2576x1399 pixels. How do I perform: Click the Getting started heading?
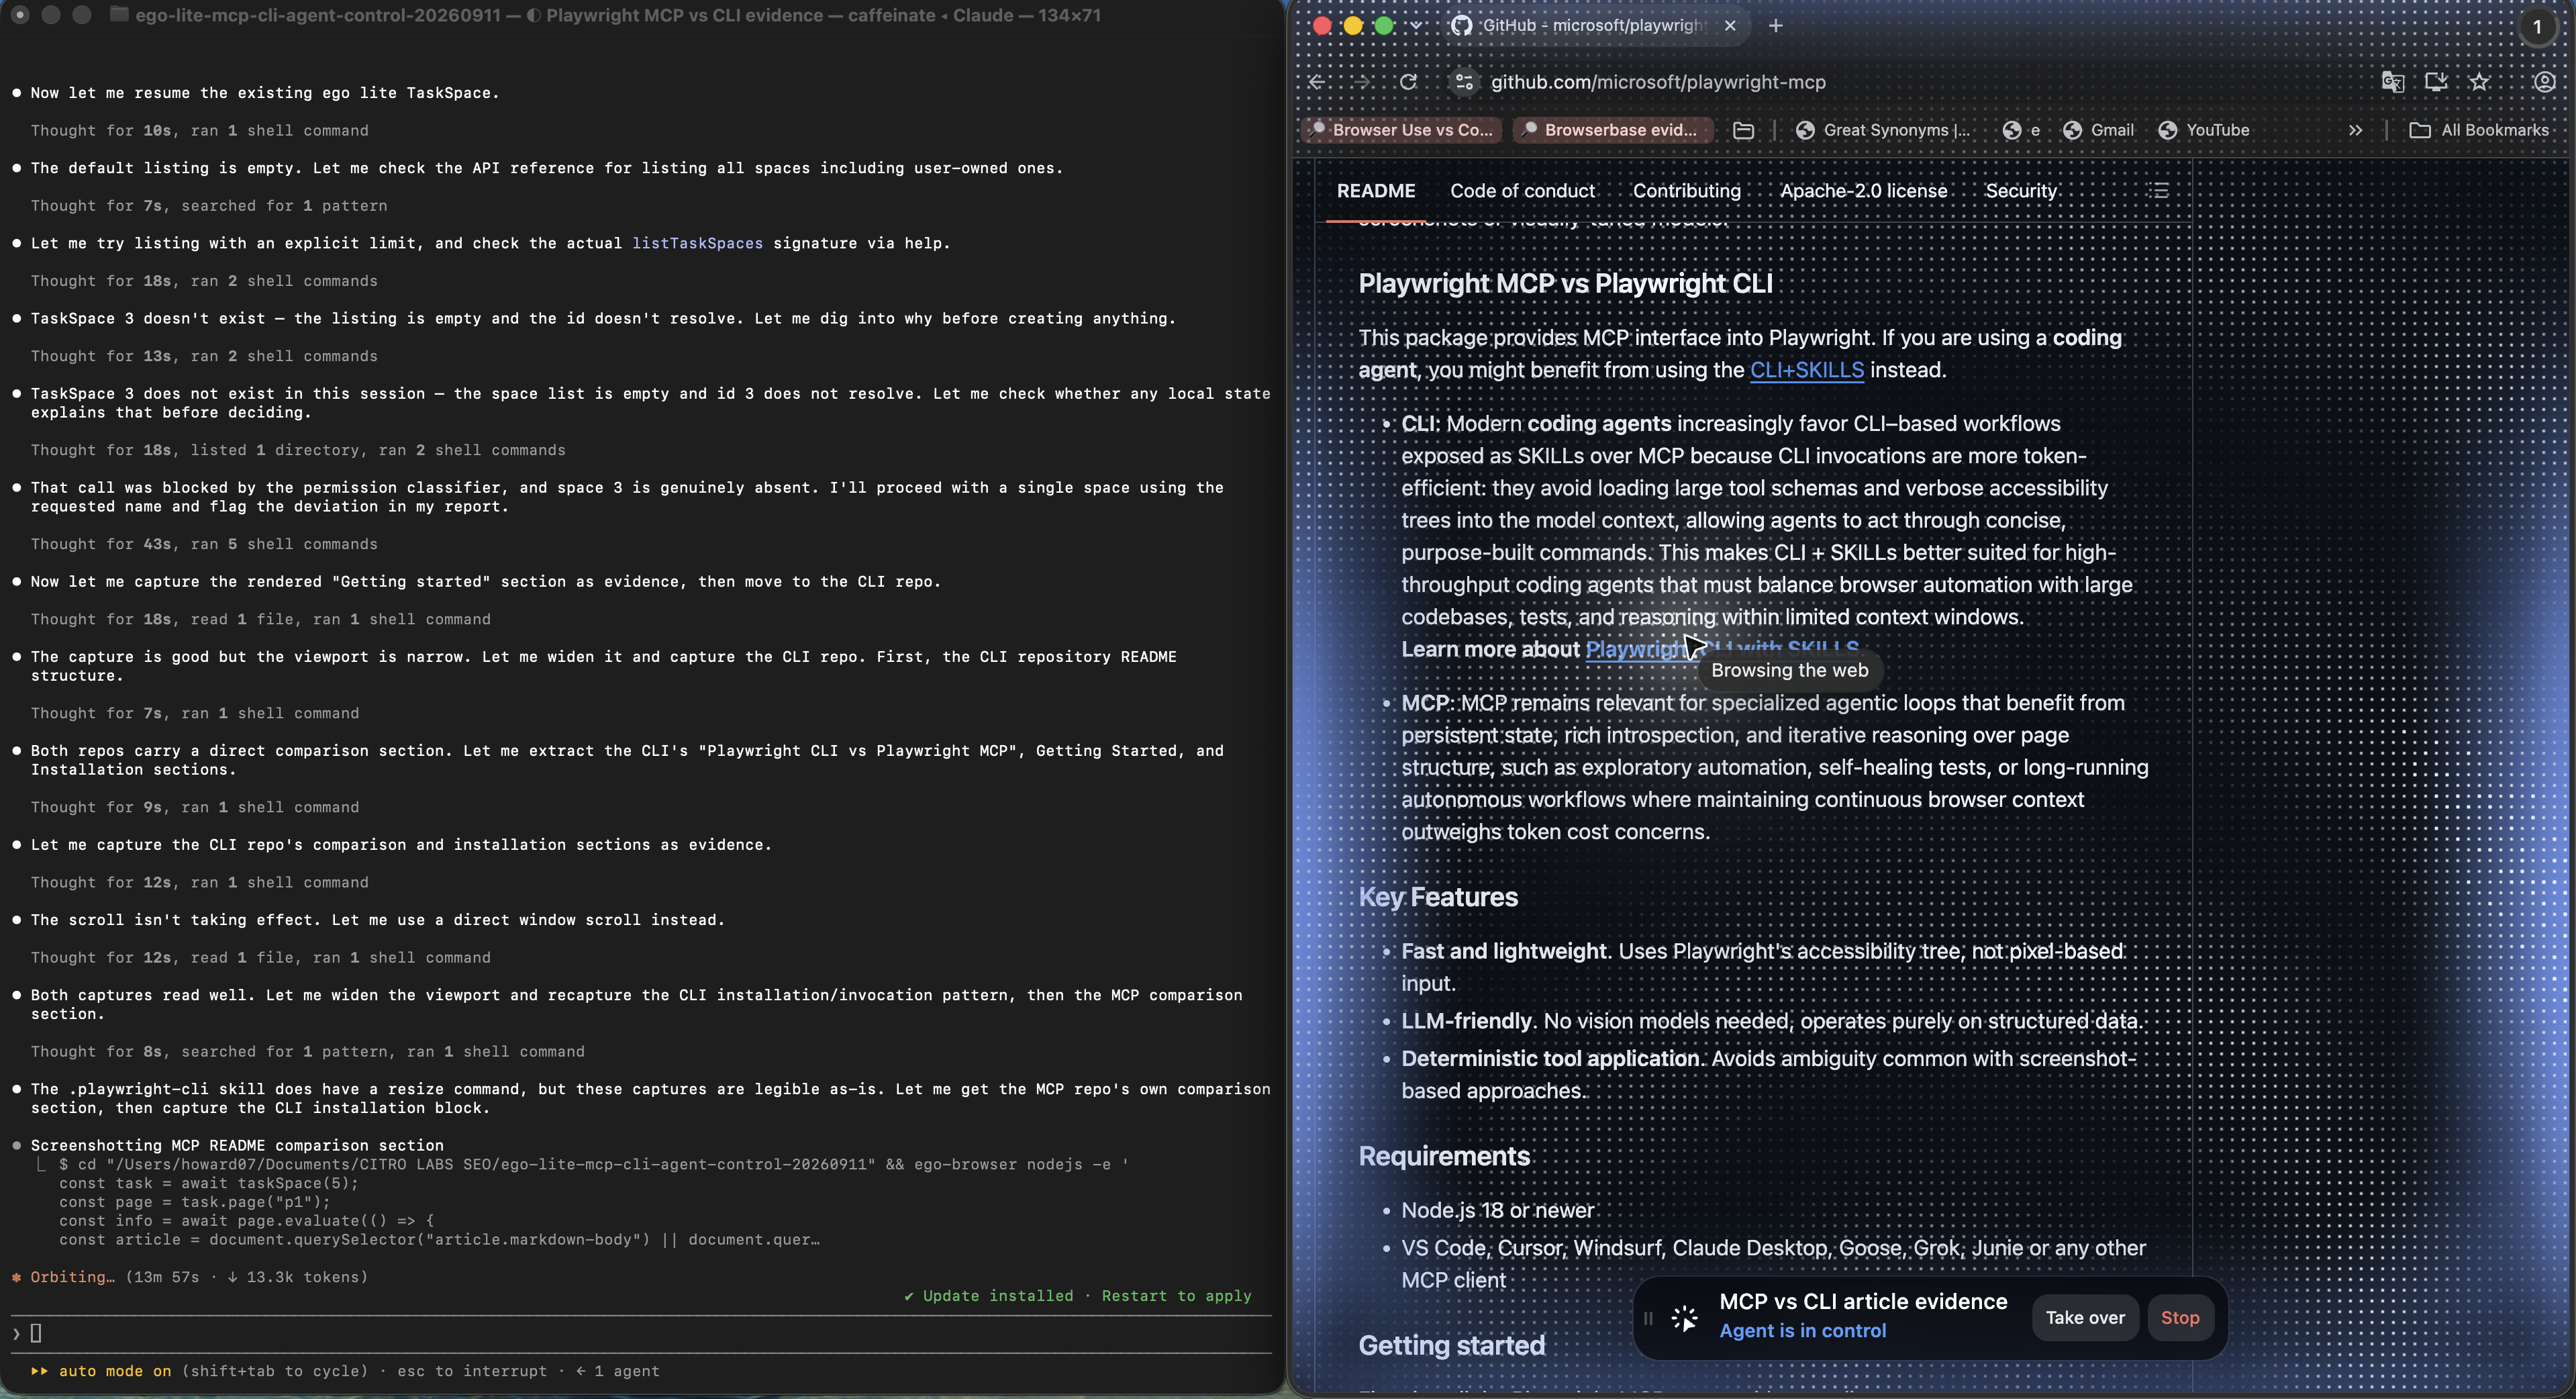(1451, 1345)
